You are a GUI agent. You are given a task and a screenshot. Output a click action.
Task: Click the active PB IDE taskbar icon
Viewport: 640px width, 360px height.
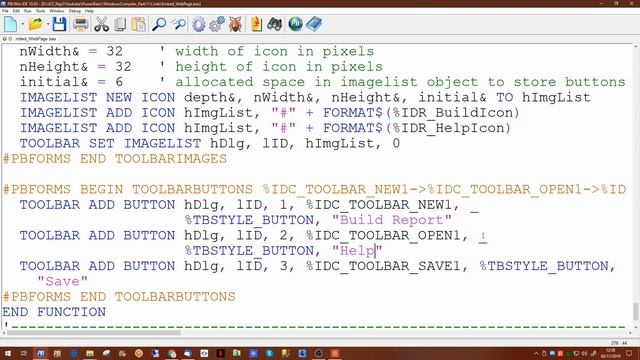click(x=40, y=353)
